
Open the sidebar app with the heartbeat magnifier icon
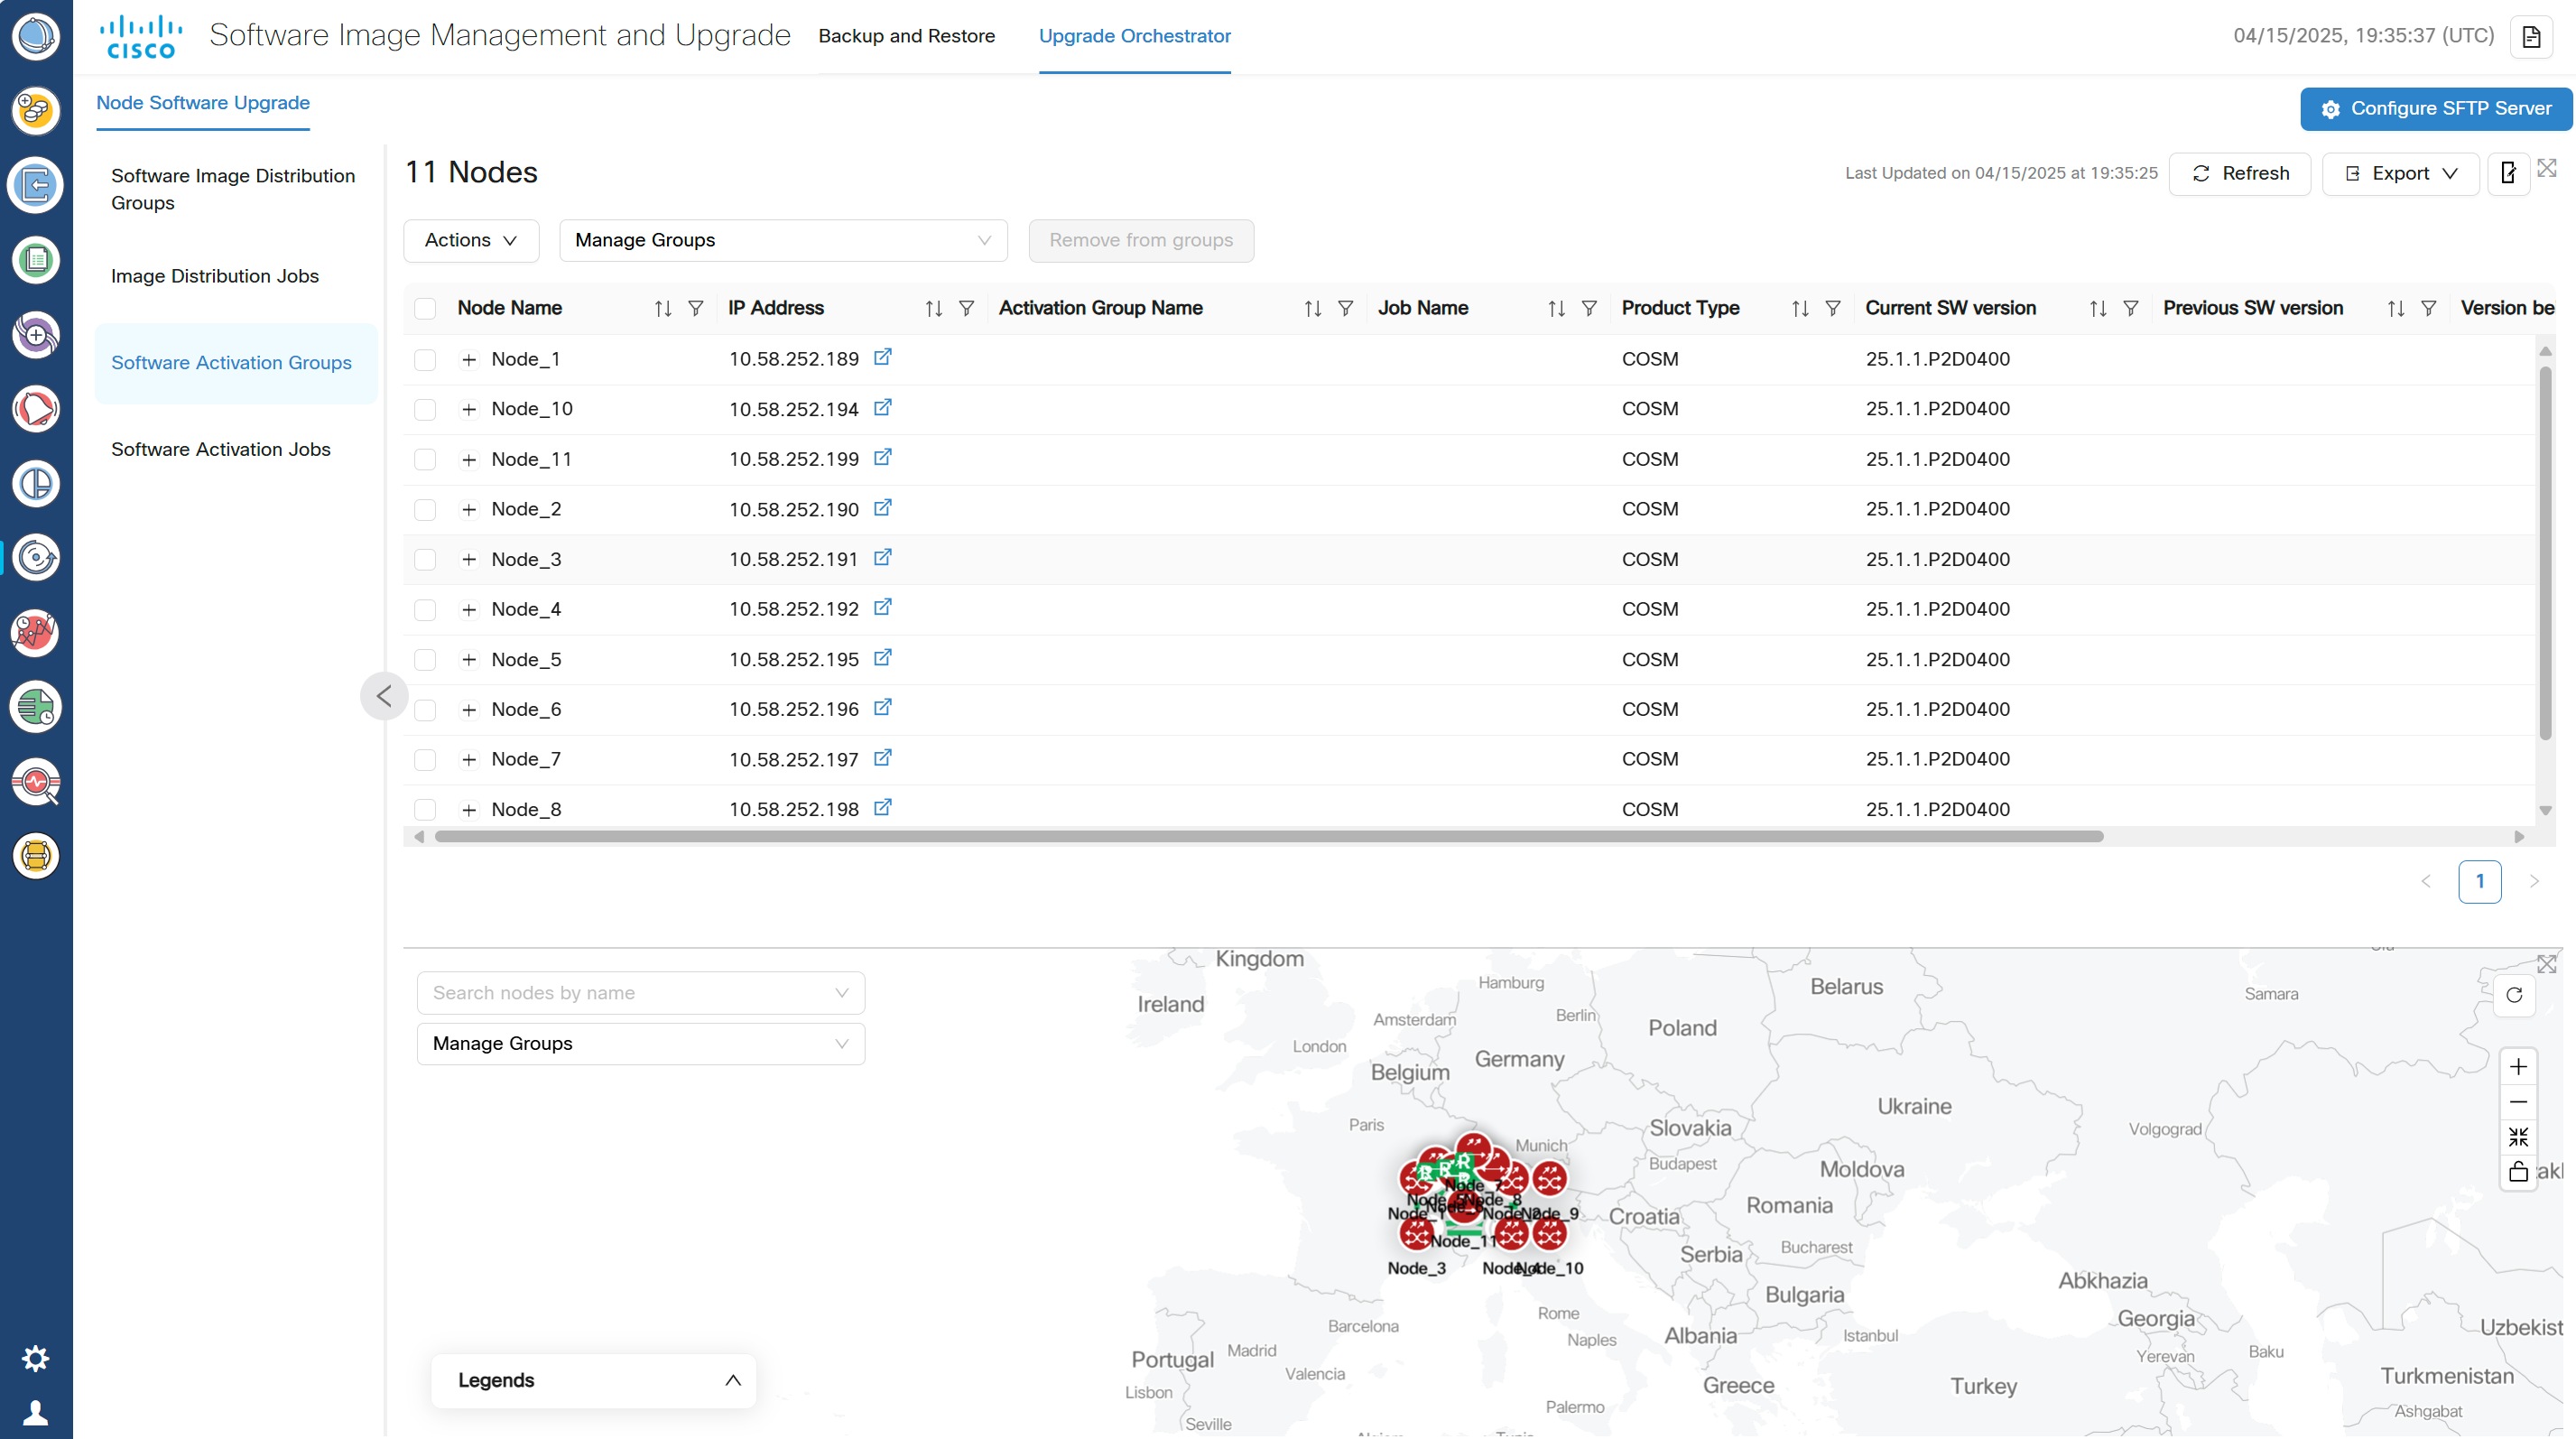(36, 782)
